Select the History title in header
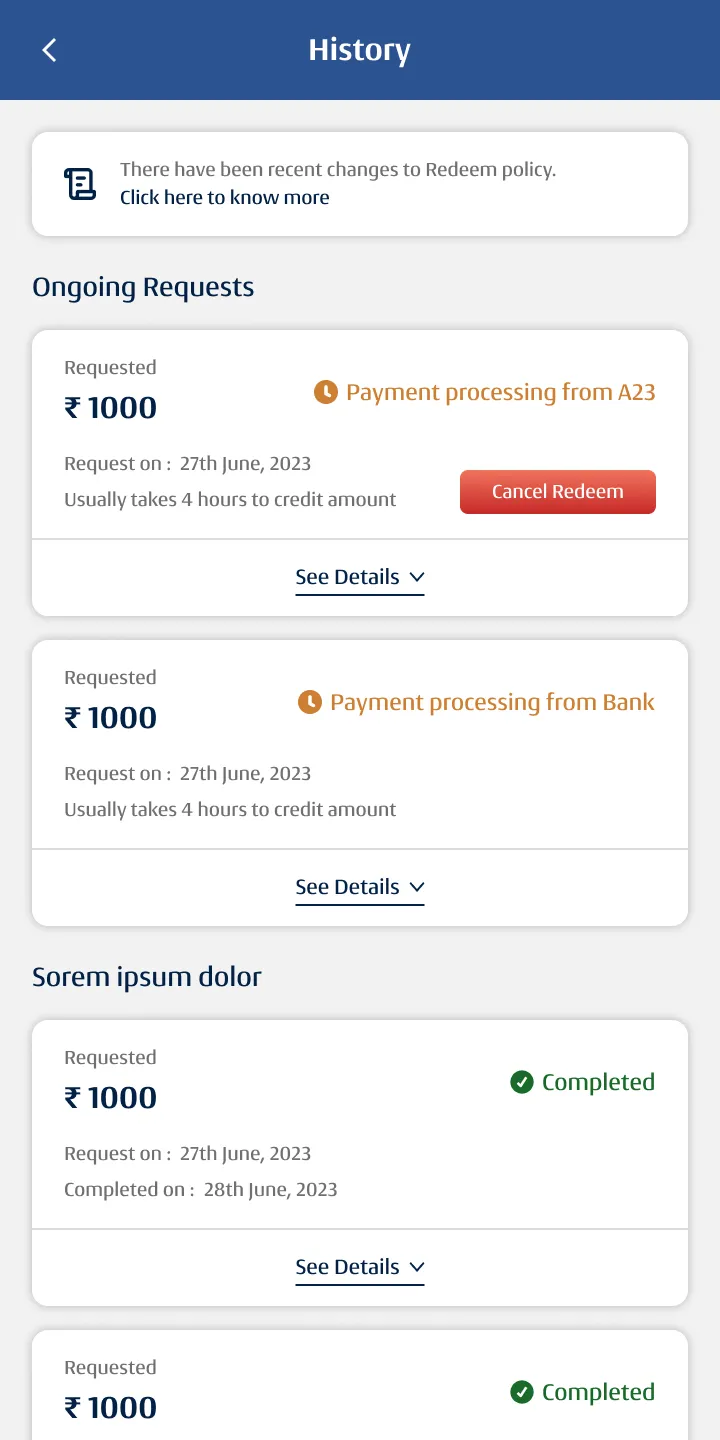 click(359, 50)
